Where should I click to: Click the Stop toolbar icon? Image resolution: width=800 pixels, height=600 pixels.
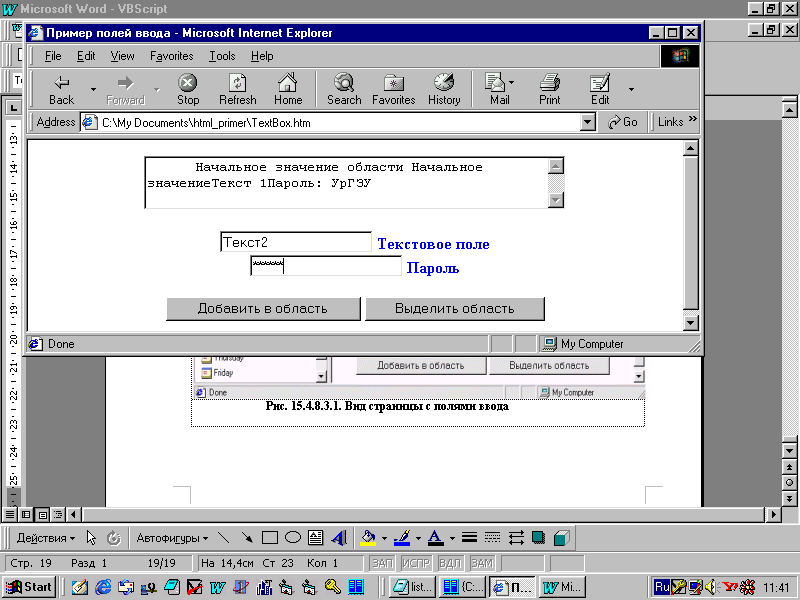coord(188,89)
